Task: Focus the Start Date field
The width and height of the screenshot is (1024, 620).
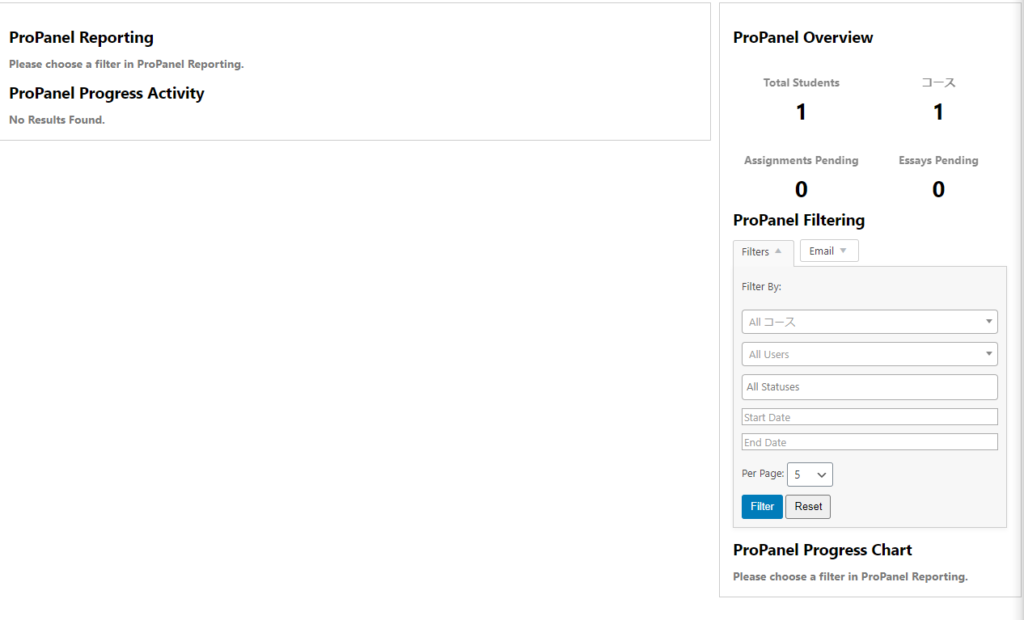Action: tap(869, 417)
